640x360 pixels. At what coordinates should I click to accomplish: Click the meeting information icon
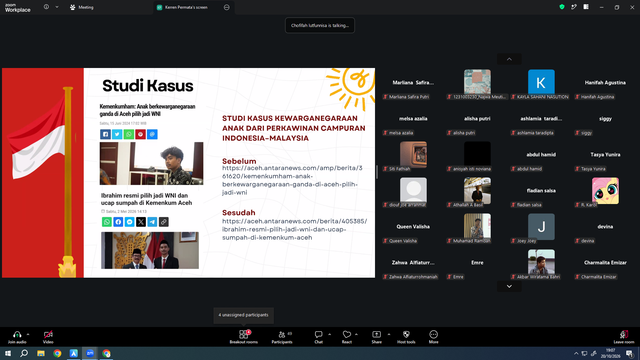pyautogui.click(x=46, y=7)
